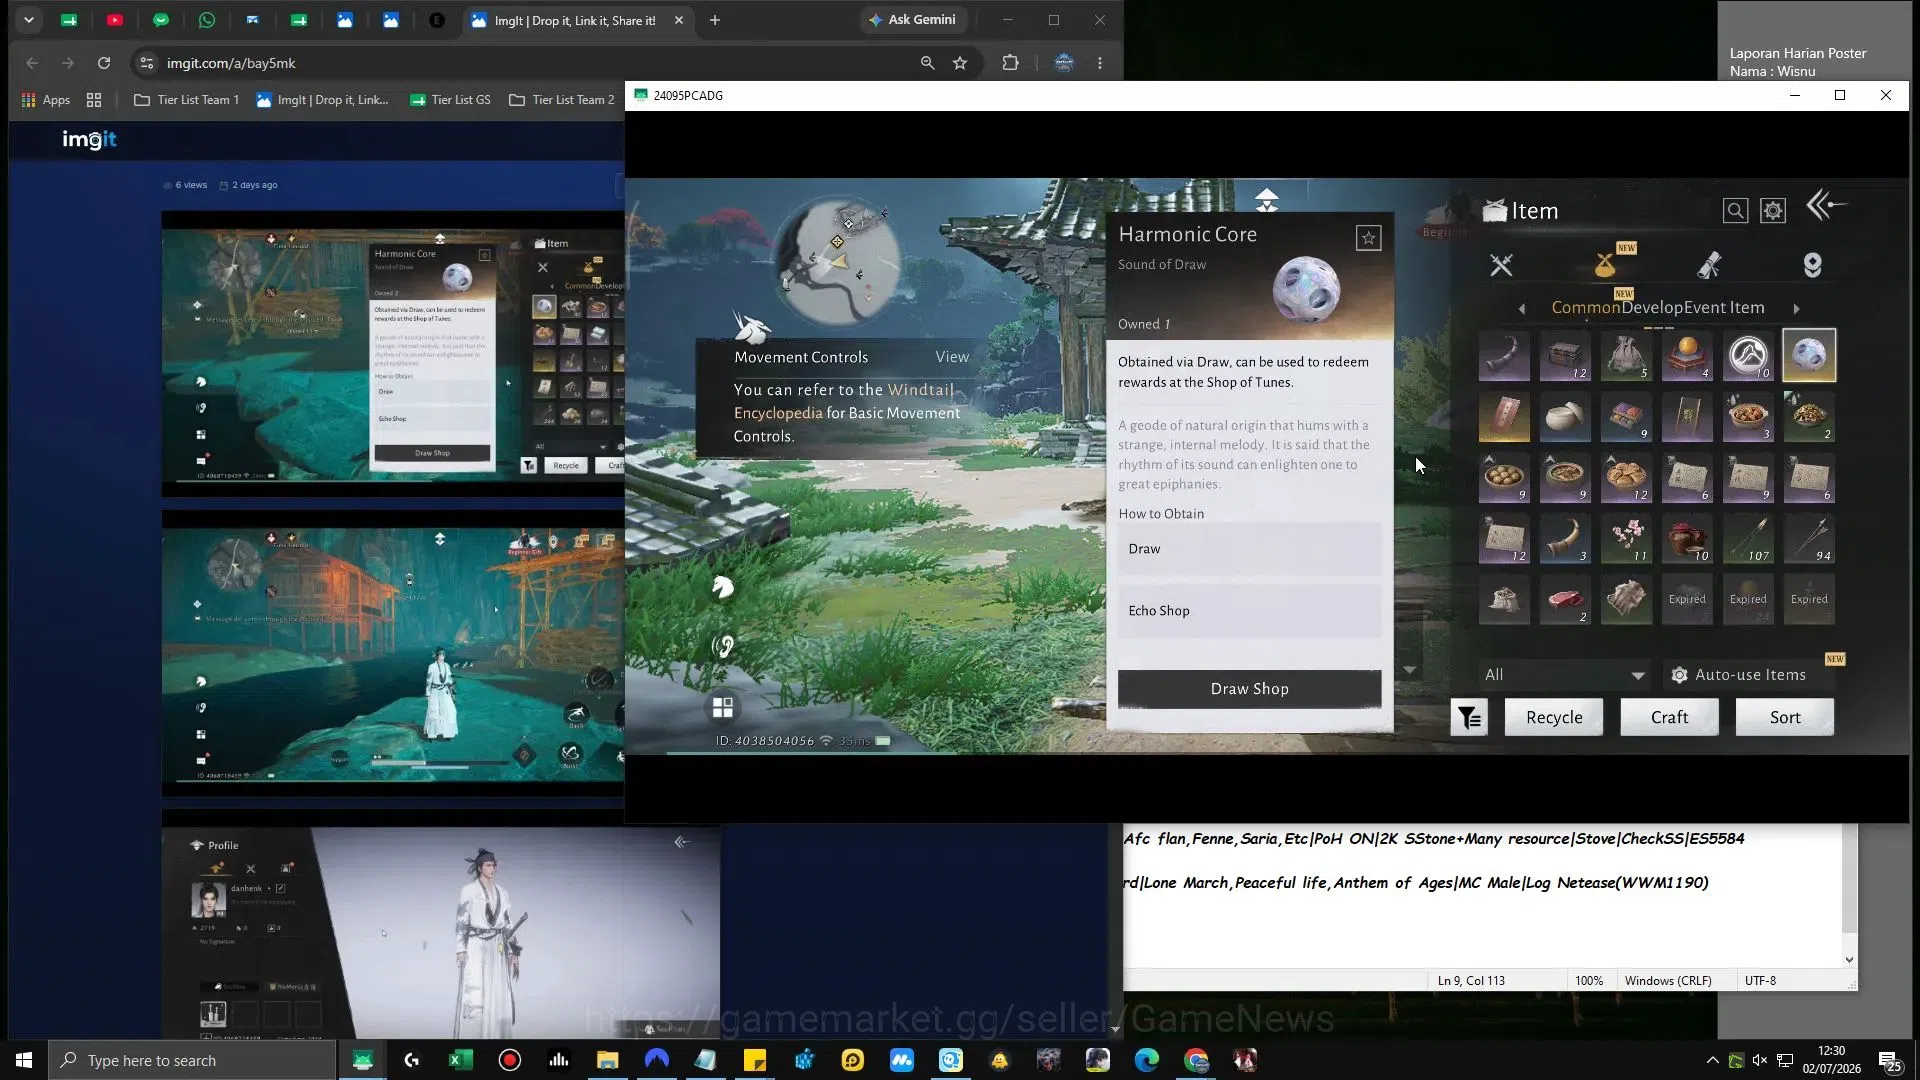
Task: Bookmark this page with star icon
Action: pyautogui.click(x=960, y=63)
